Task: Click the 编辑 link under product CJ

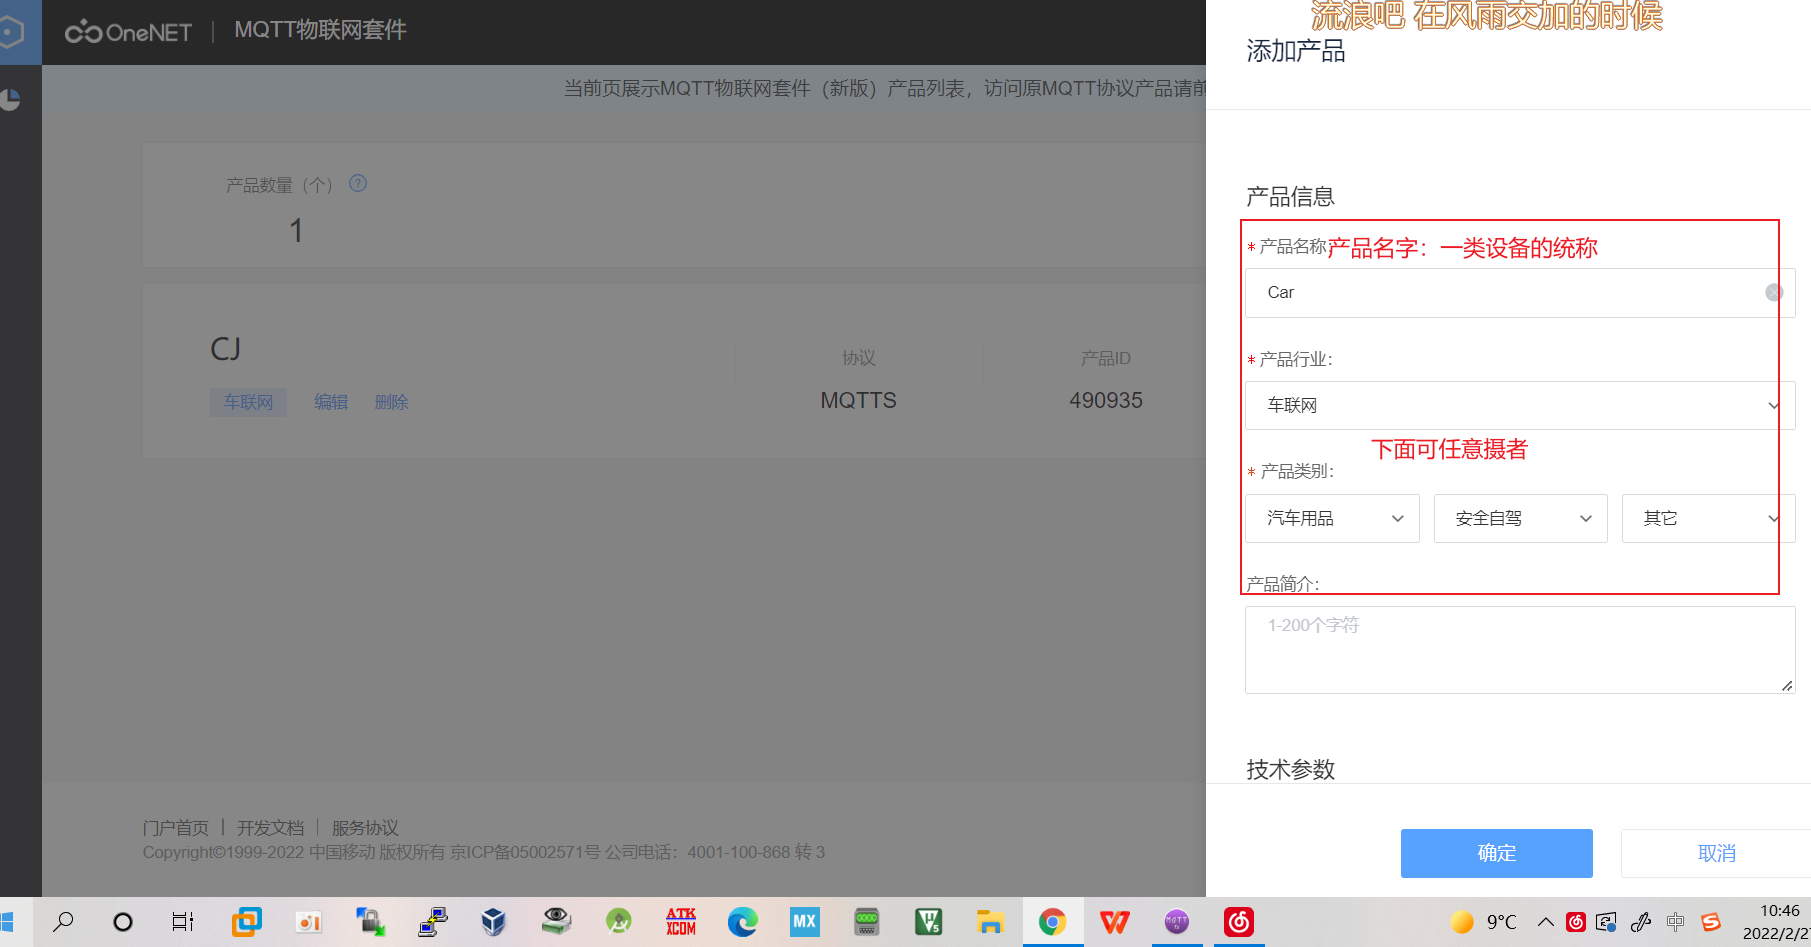Action: (x=331, y=402)
